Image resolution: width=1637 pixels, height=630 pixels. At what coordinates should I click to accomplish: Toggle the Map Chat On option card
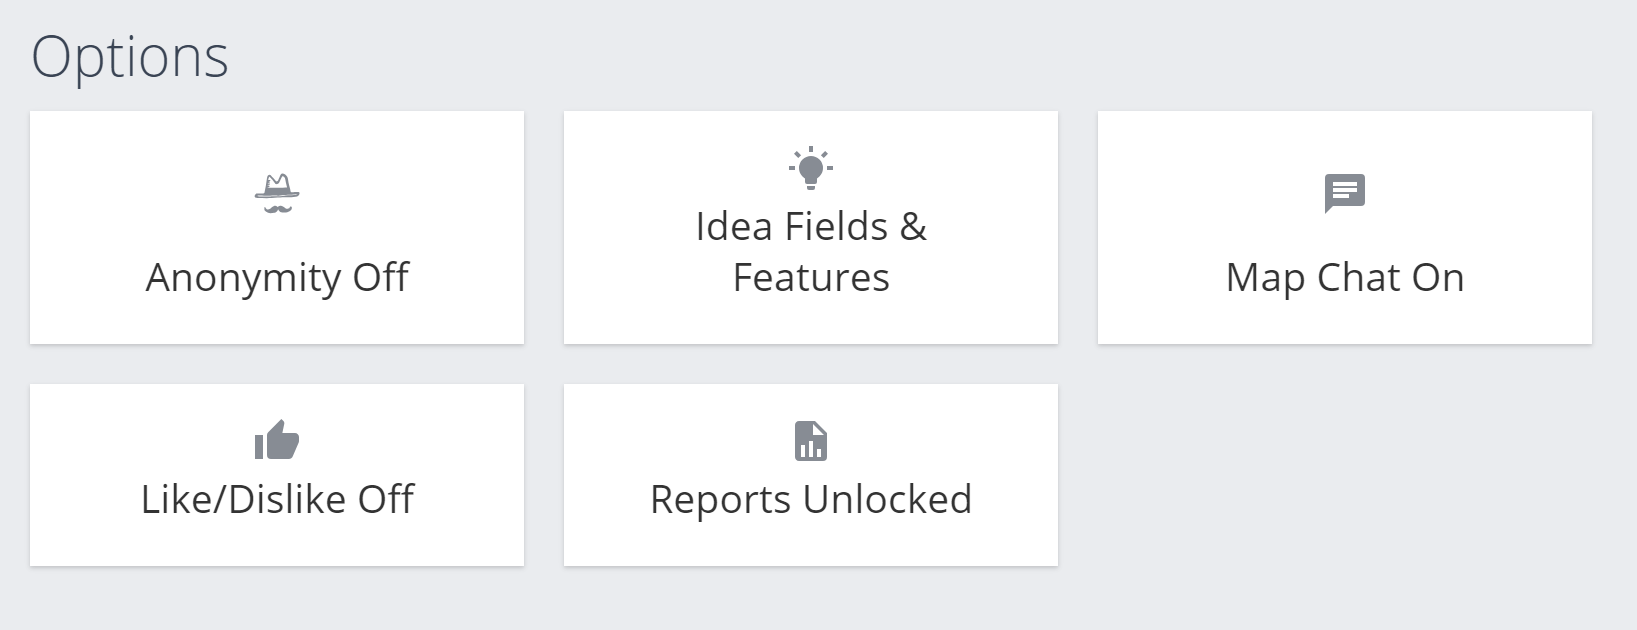pos(1345,228)
